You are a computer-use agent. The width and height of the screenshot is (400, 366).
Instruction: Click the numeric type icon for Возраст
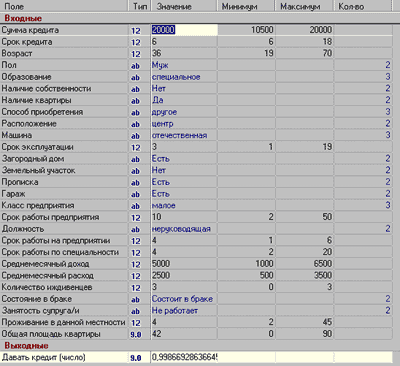136,54
